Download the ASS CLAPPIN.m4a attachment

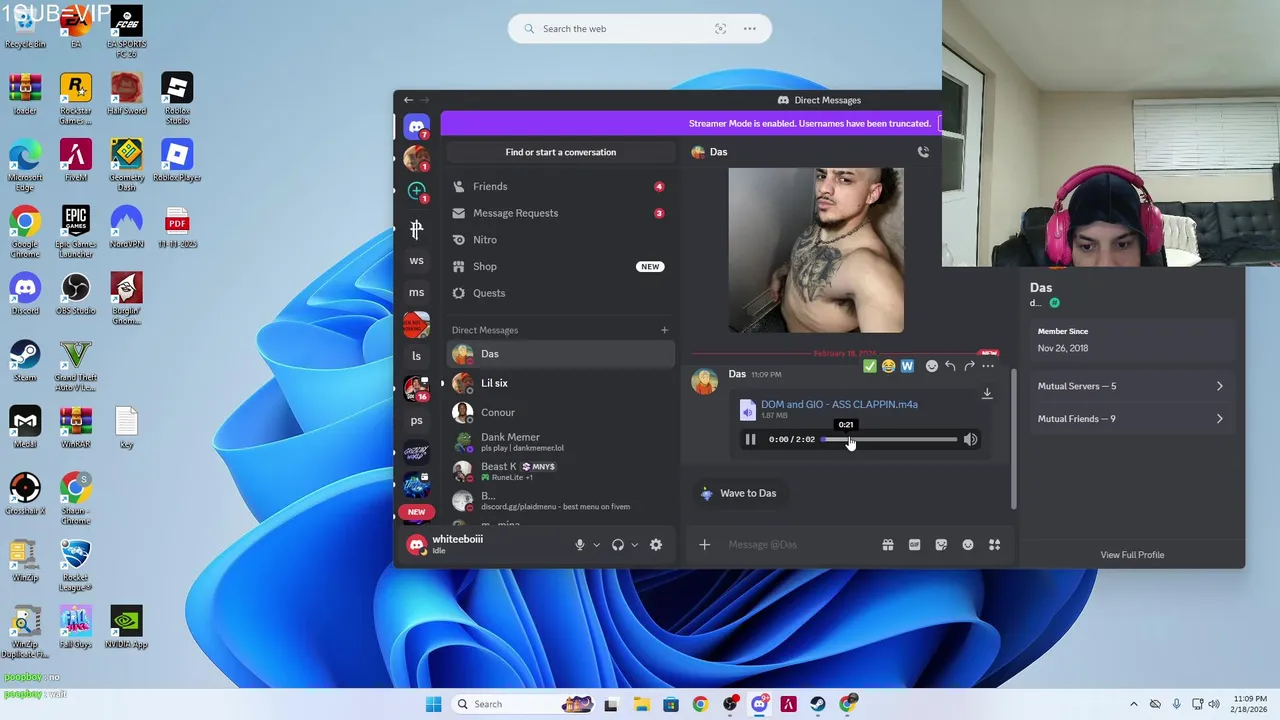pyautogui.click(x=987, y=394)
